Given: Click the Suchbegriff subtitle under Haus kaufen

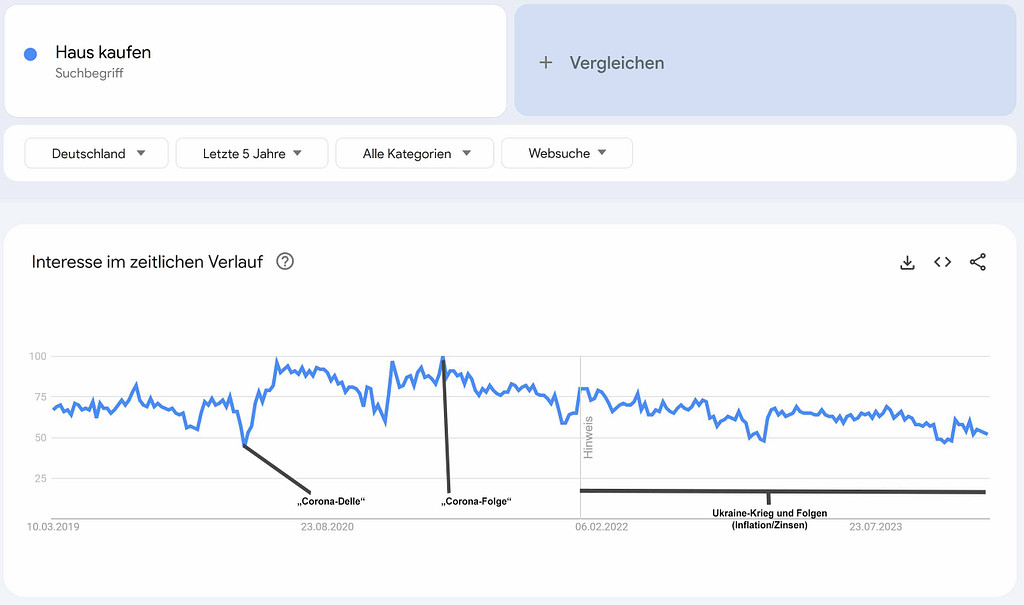Looking at the screenshot, I should (89, 73).
